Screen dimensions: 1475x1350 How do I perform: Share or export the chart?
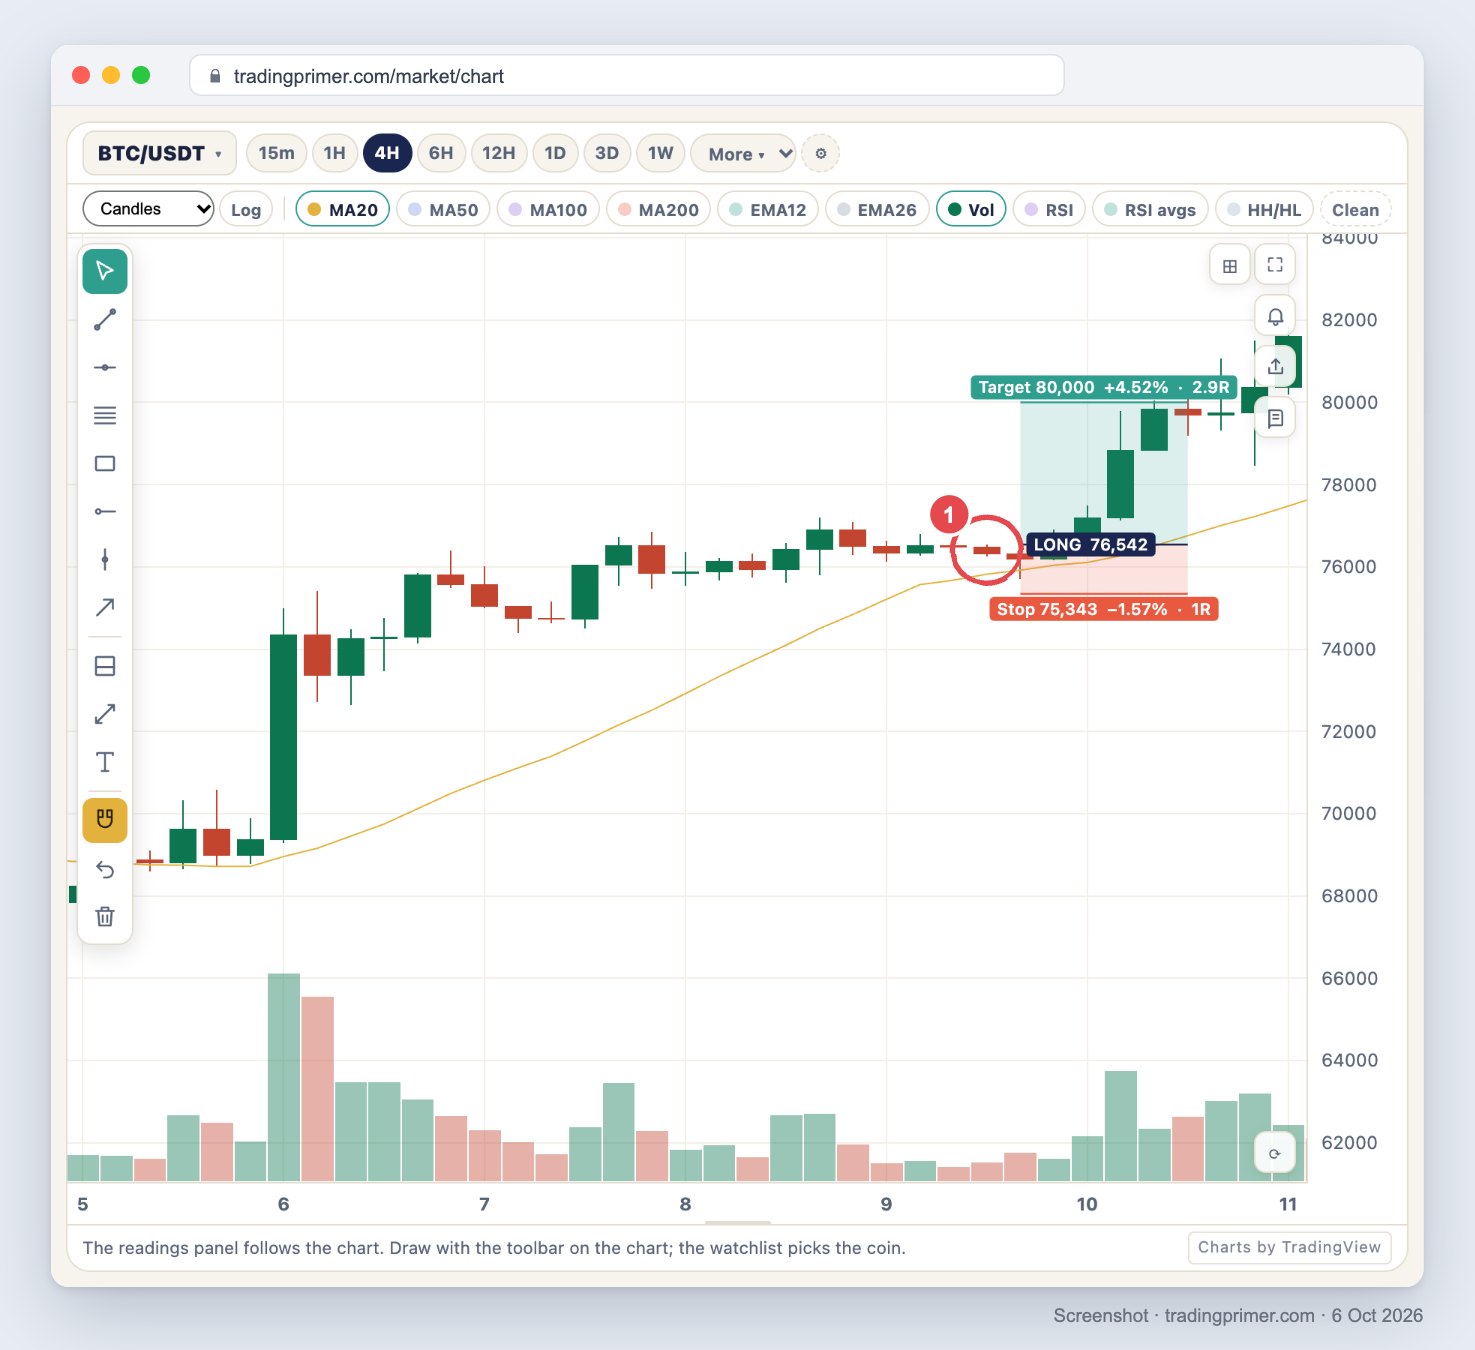[1275, 367]
